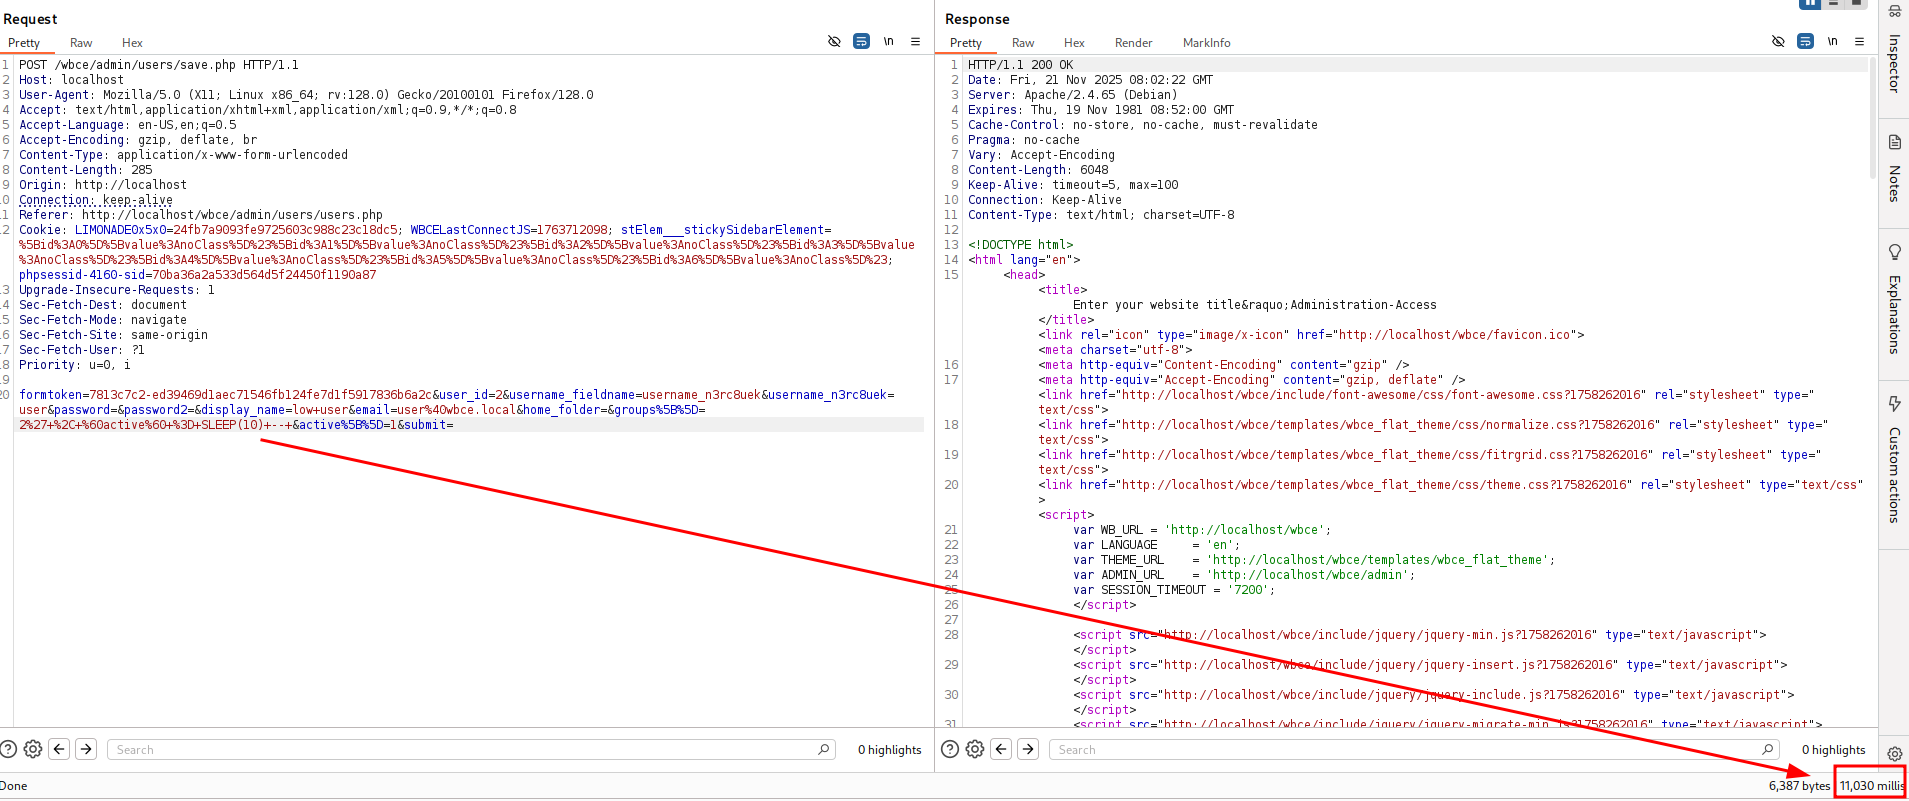Click the SLEEP(10) payload line in request body

pos(236,425)
